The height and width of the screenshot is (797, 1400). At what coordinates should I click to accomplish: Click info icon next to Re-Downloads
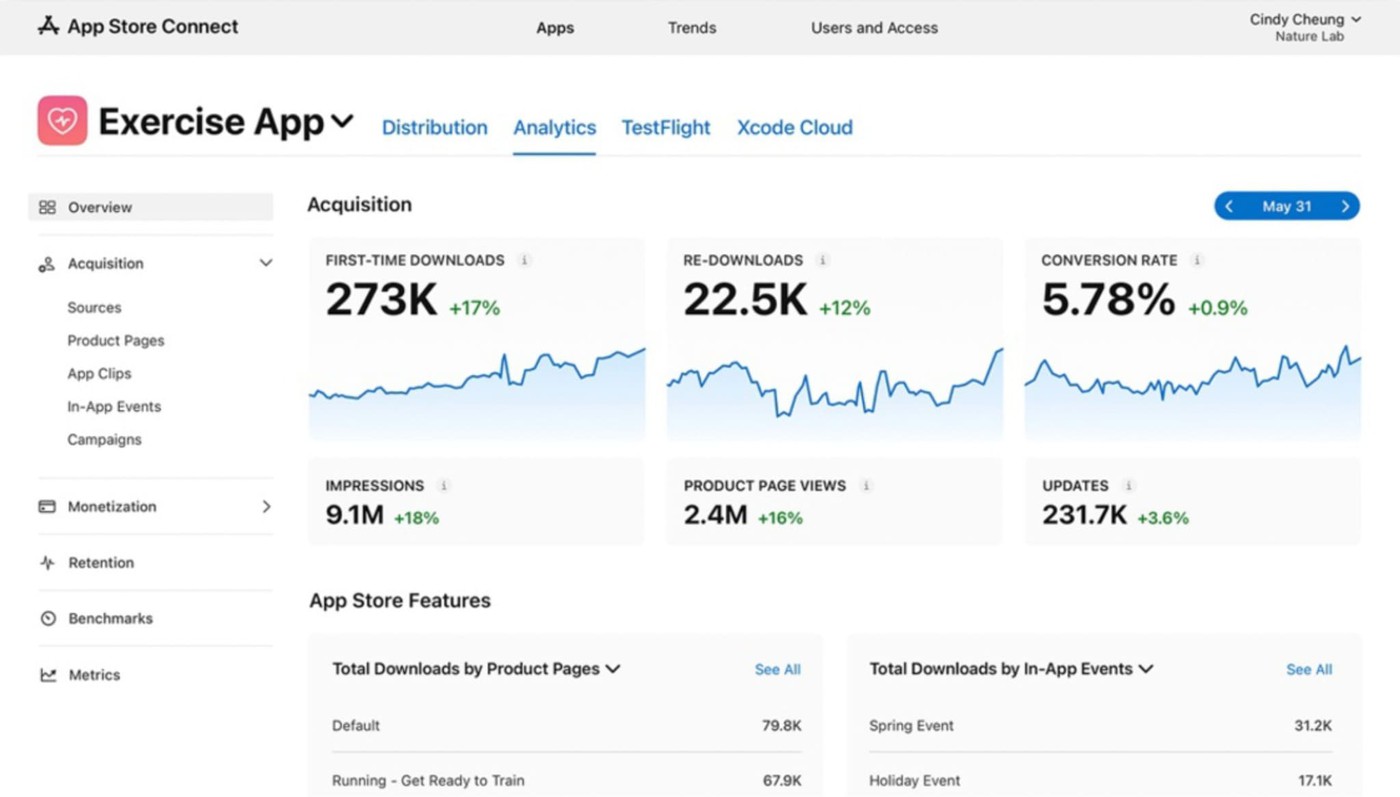(x=823, y=260)
